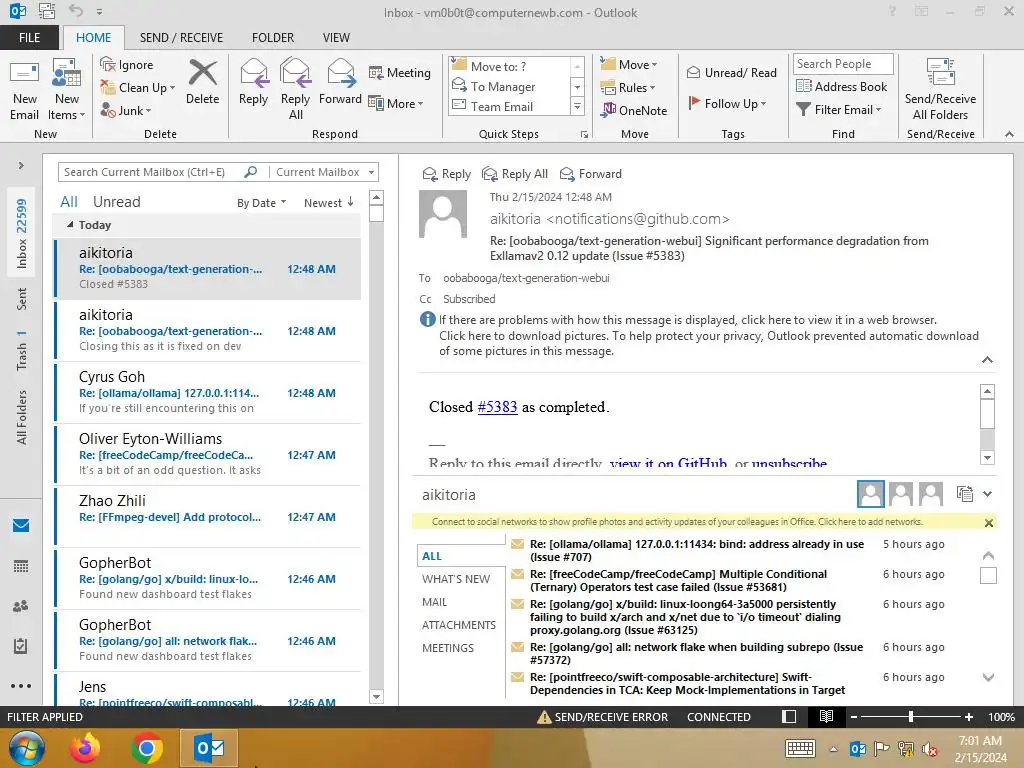The width and height of the screenshot is (1024, 768).
Task: Open the Tasks module icon
Action: 21,646
